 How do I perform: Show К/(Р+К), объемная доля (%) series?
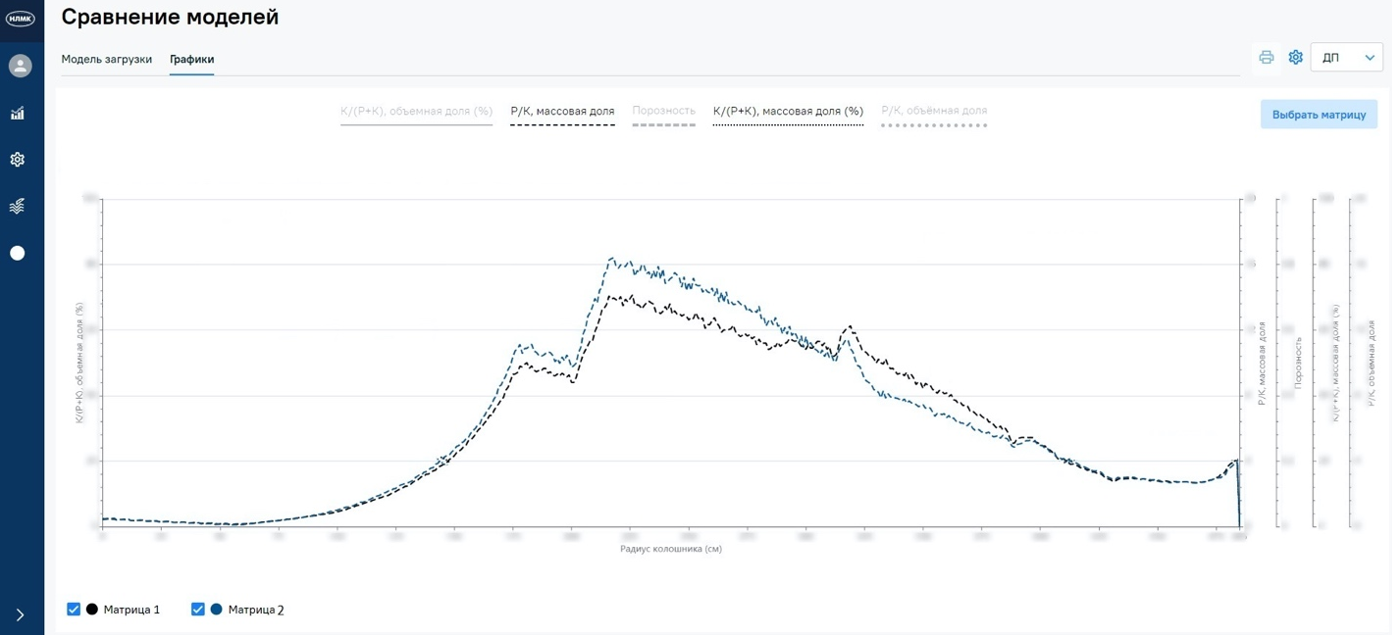click(416, 111)
